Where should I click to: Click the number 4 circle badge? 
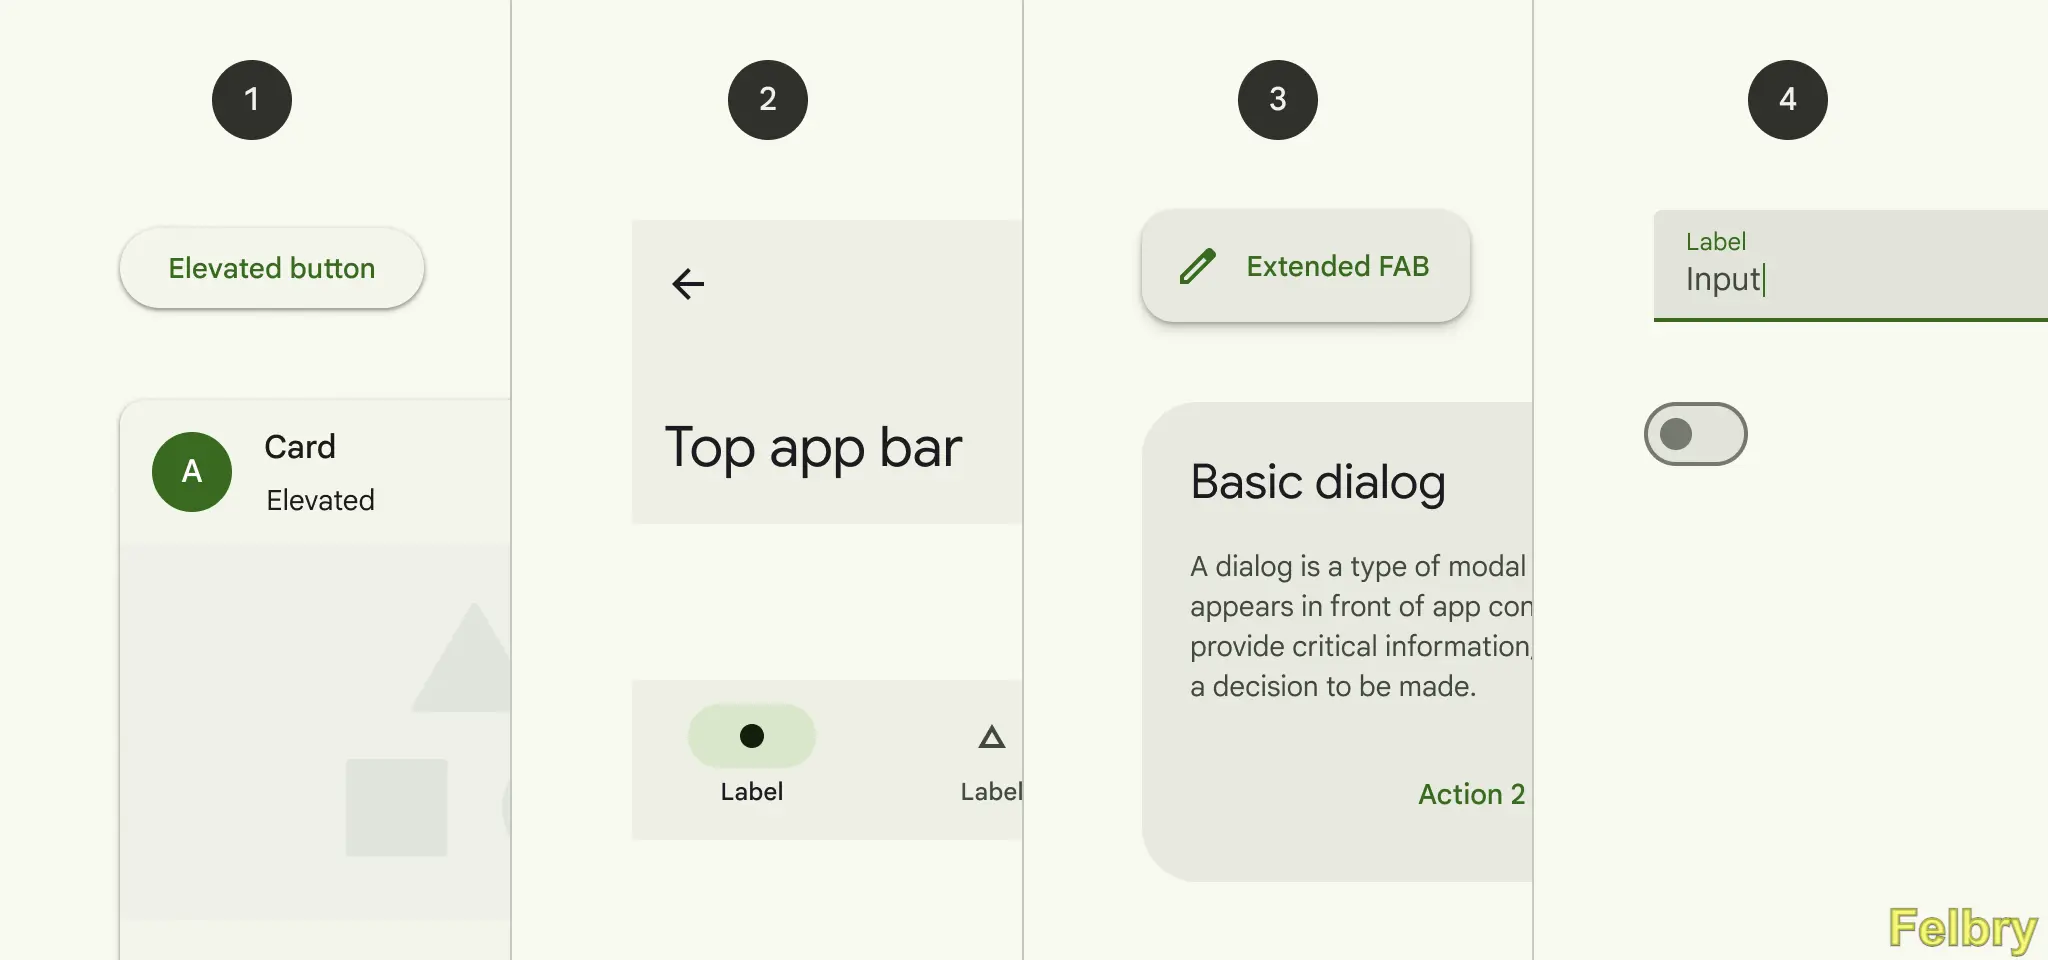coord(1788,100)
